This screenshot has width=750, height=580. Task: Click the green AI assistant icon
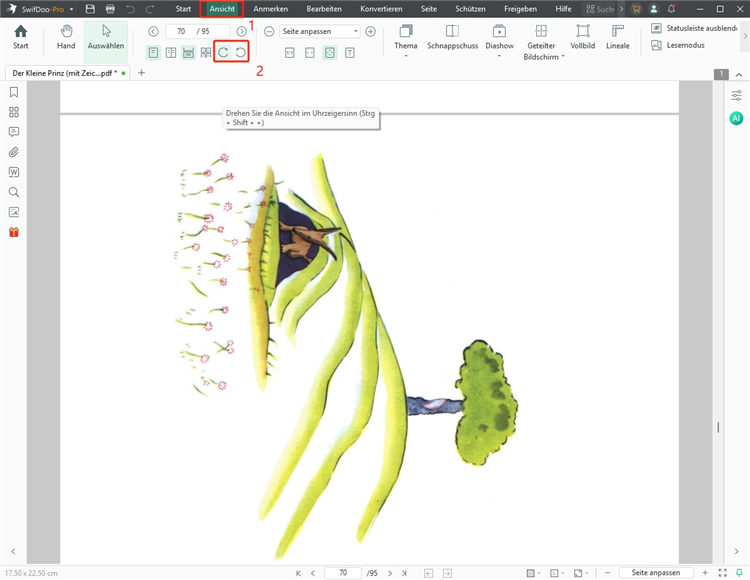point(736,118)
